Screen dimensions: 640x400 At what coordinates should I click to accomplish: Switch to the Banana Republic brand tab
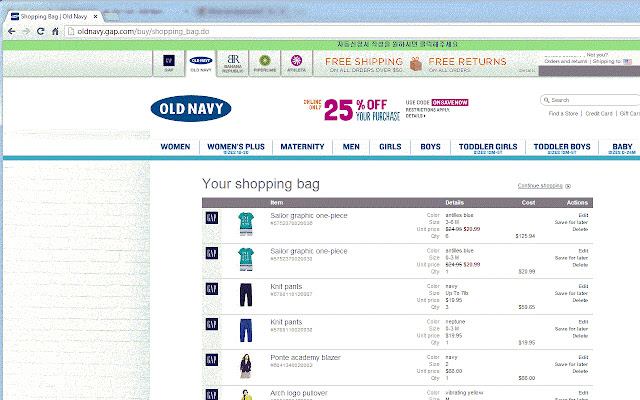tap(233, 63)
